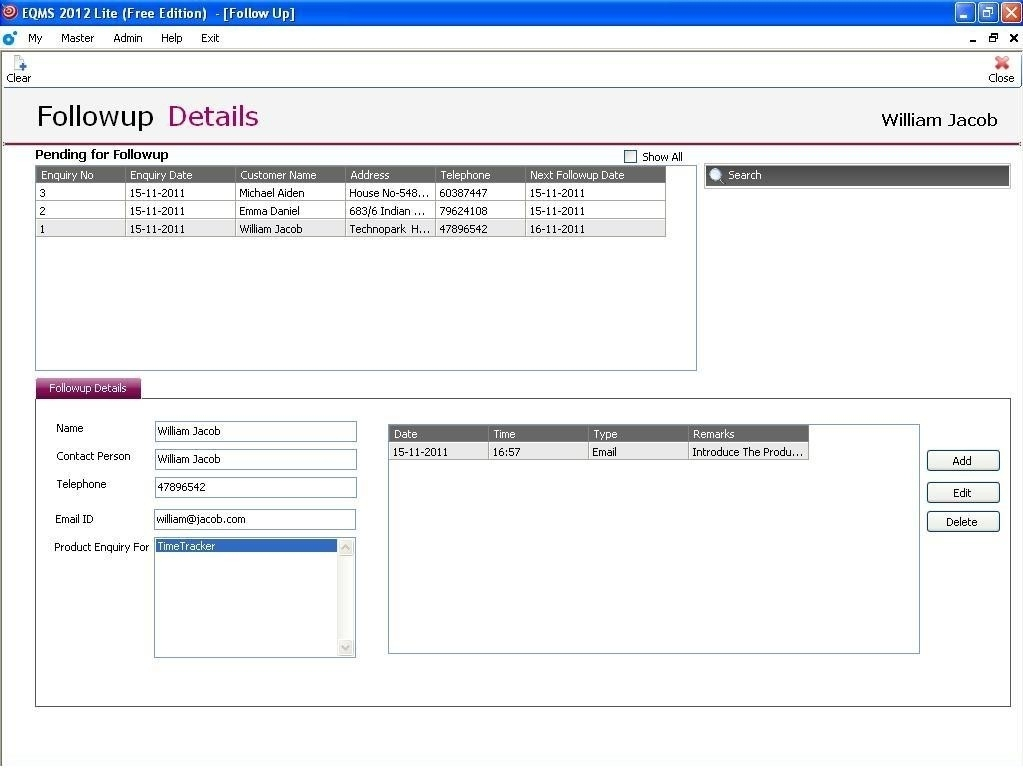Enable the Show All checkbox
Screen dimensions: 1023x769
(x=630, y=157)
